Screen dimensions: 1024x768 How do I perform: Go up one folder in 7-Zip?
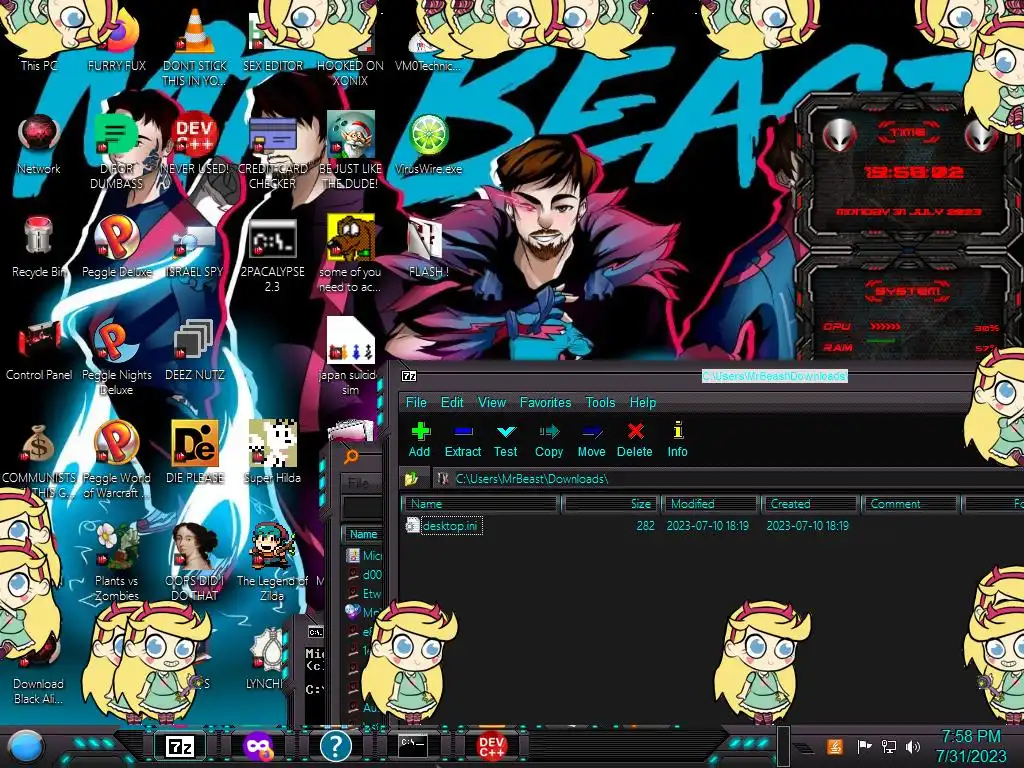click(411, 479)
